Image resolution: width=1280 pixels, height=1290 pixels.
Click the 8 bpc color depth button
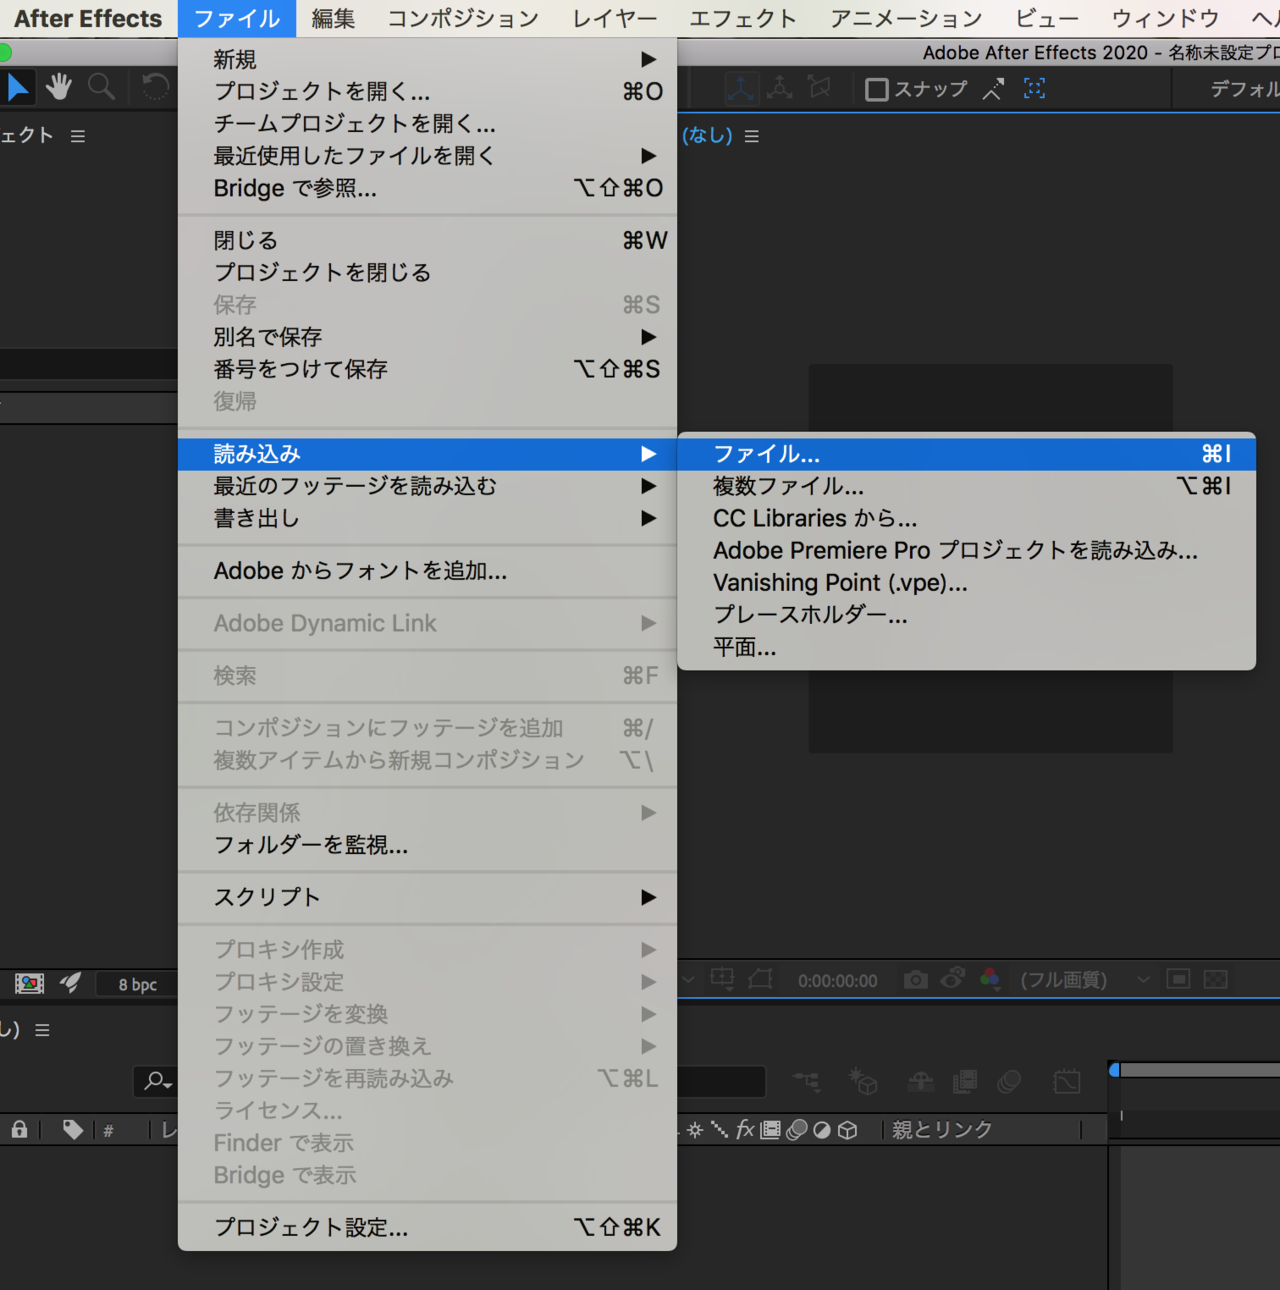(138, 984)
